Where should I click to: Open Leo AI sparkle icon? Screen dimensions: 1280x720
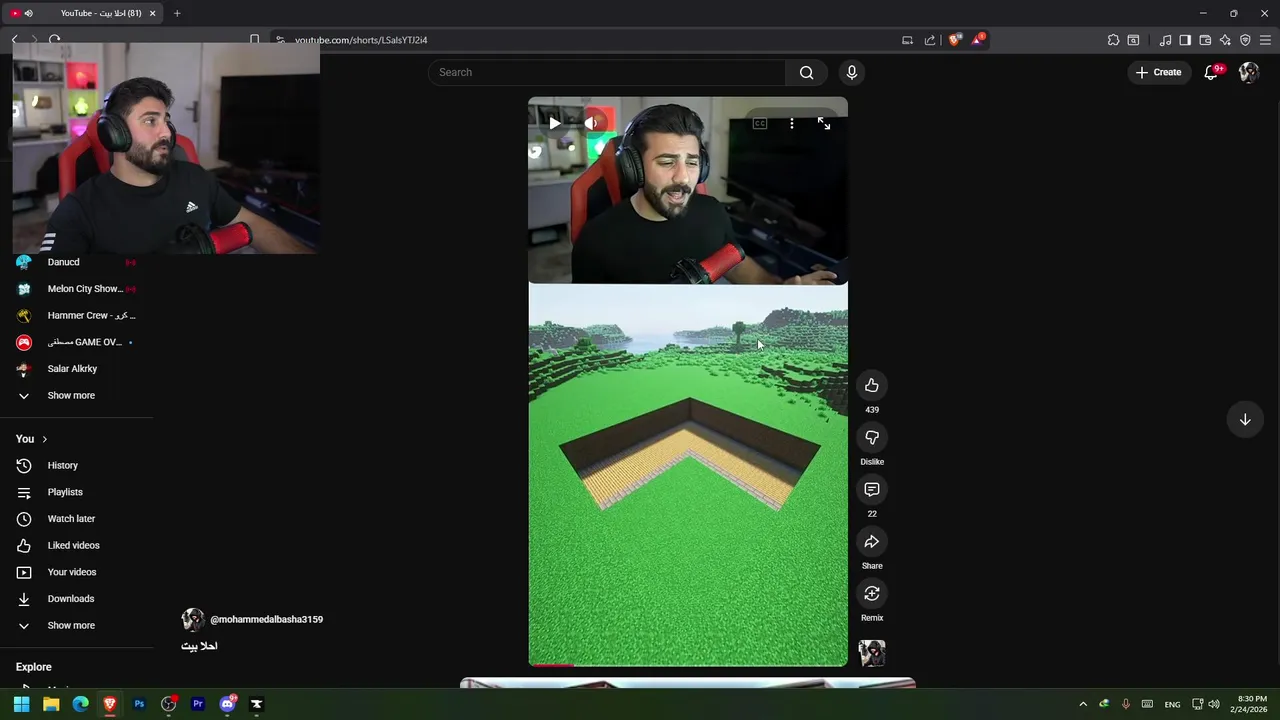(1225, 40)
